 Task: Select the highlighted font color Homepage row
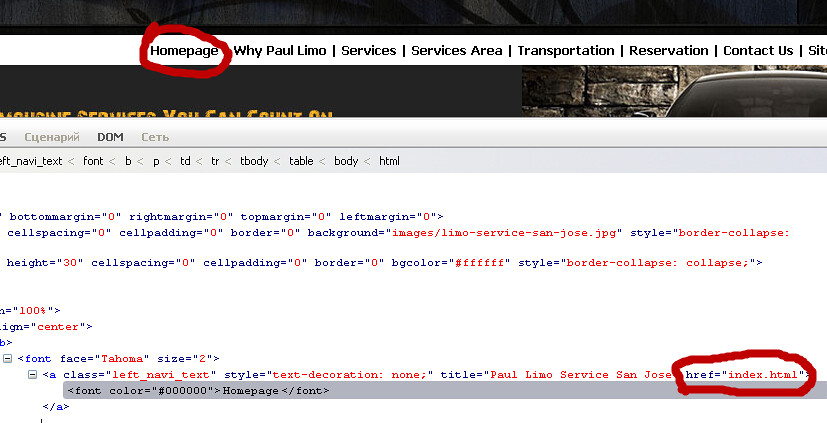(445, 391)
